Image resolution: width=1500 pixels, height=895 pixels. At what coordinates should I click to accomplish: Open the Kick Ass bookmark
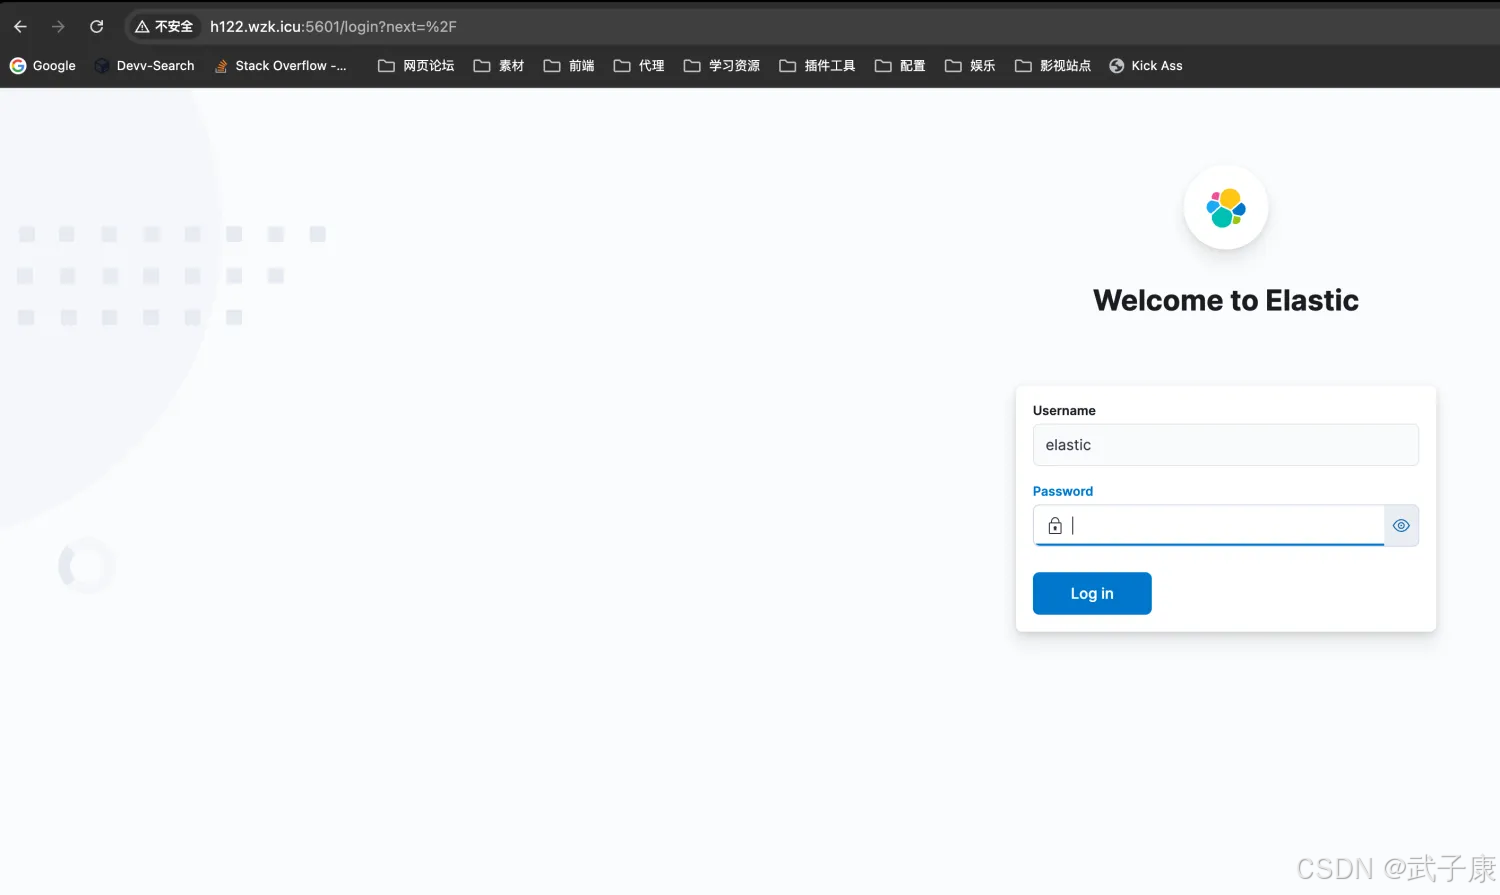tap(1146, 66)
